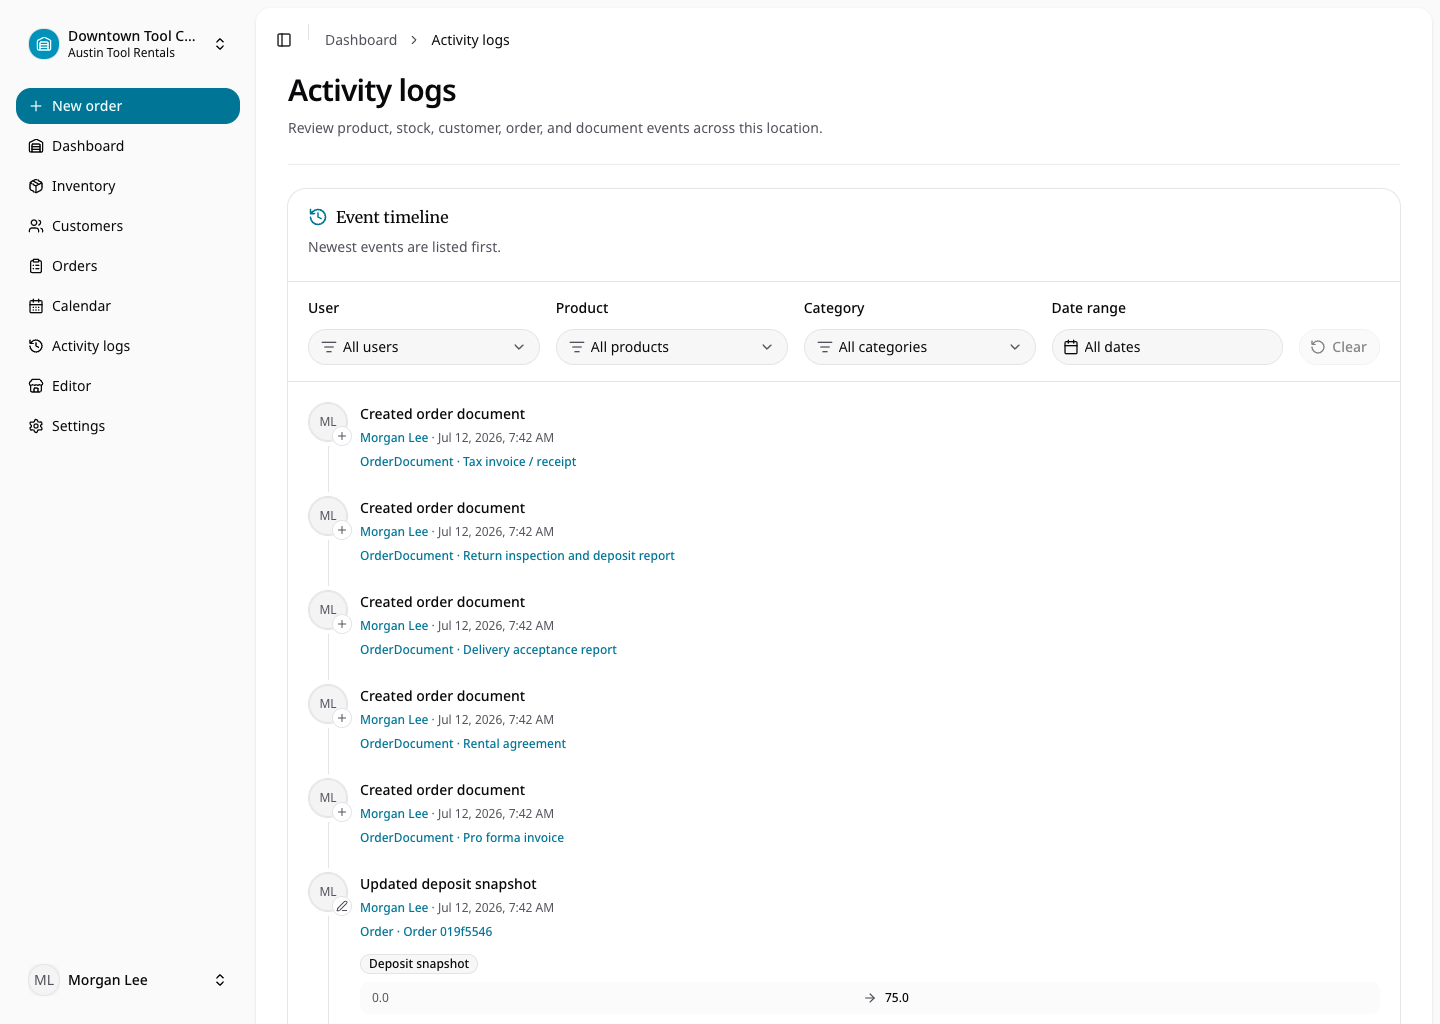Open the Editor page
The width and height of the screenshot is (1440, 1024).
click(x=128, y=386)
